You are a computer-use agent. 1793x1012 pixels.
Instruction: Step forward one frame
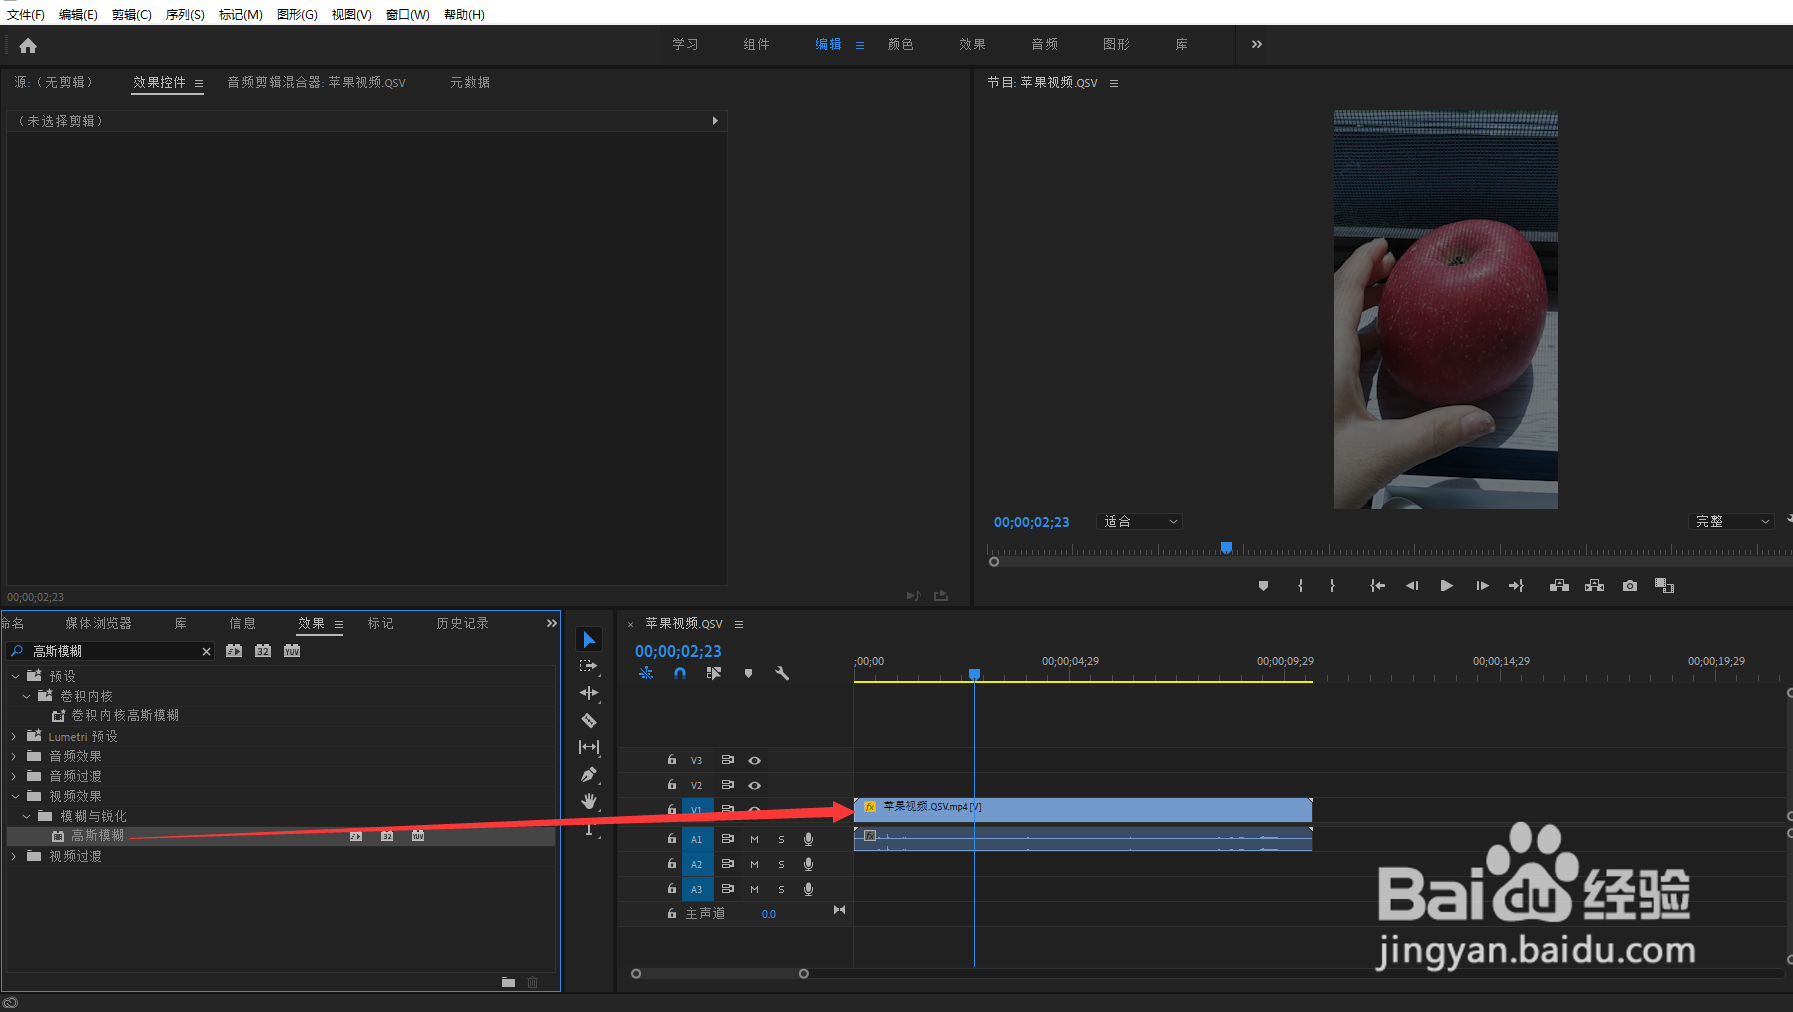coord(1482,586)
